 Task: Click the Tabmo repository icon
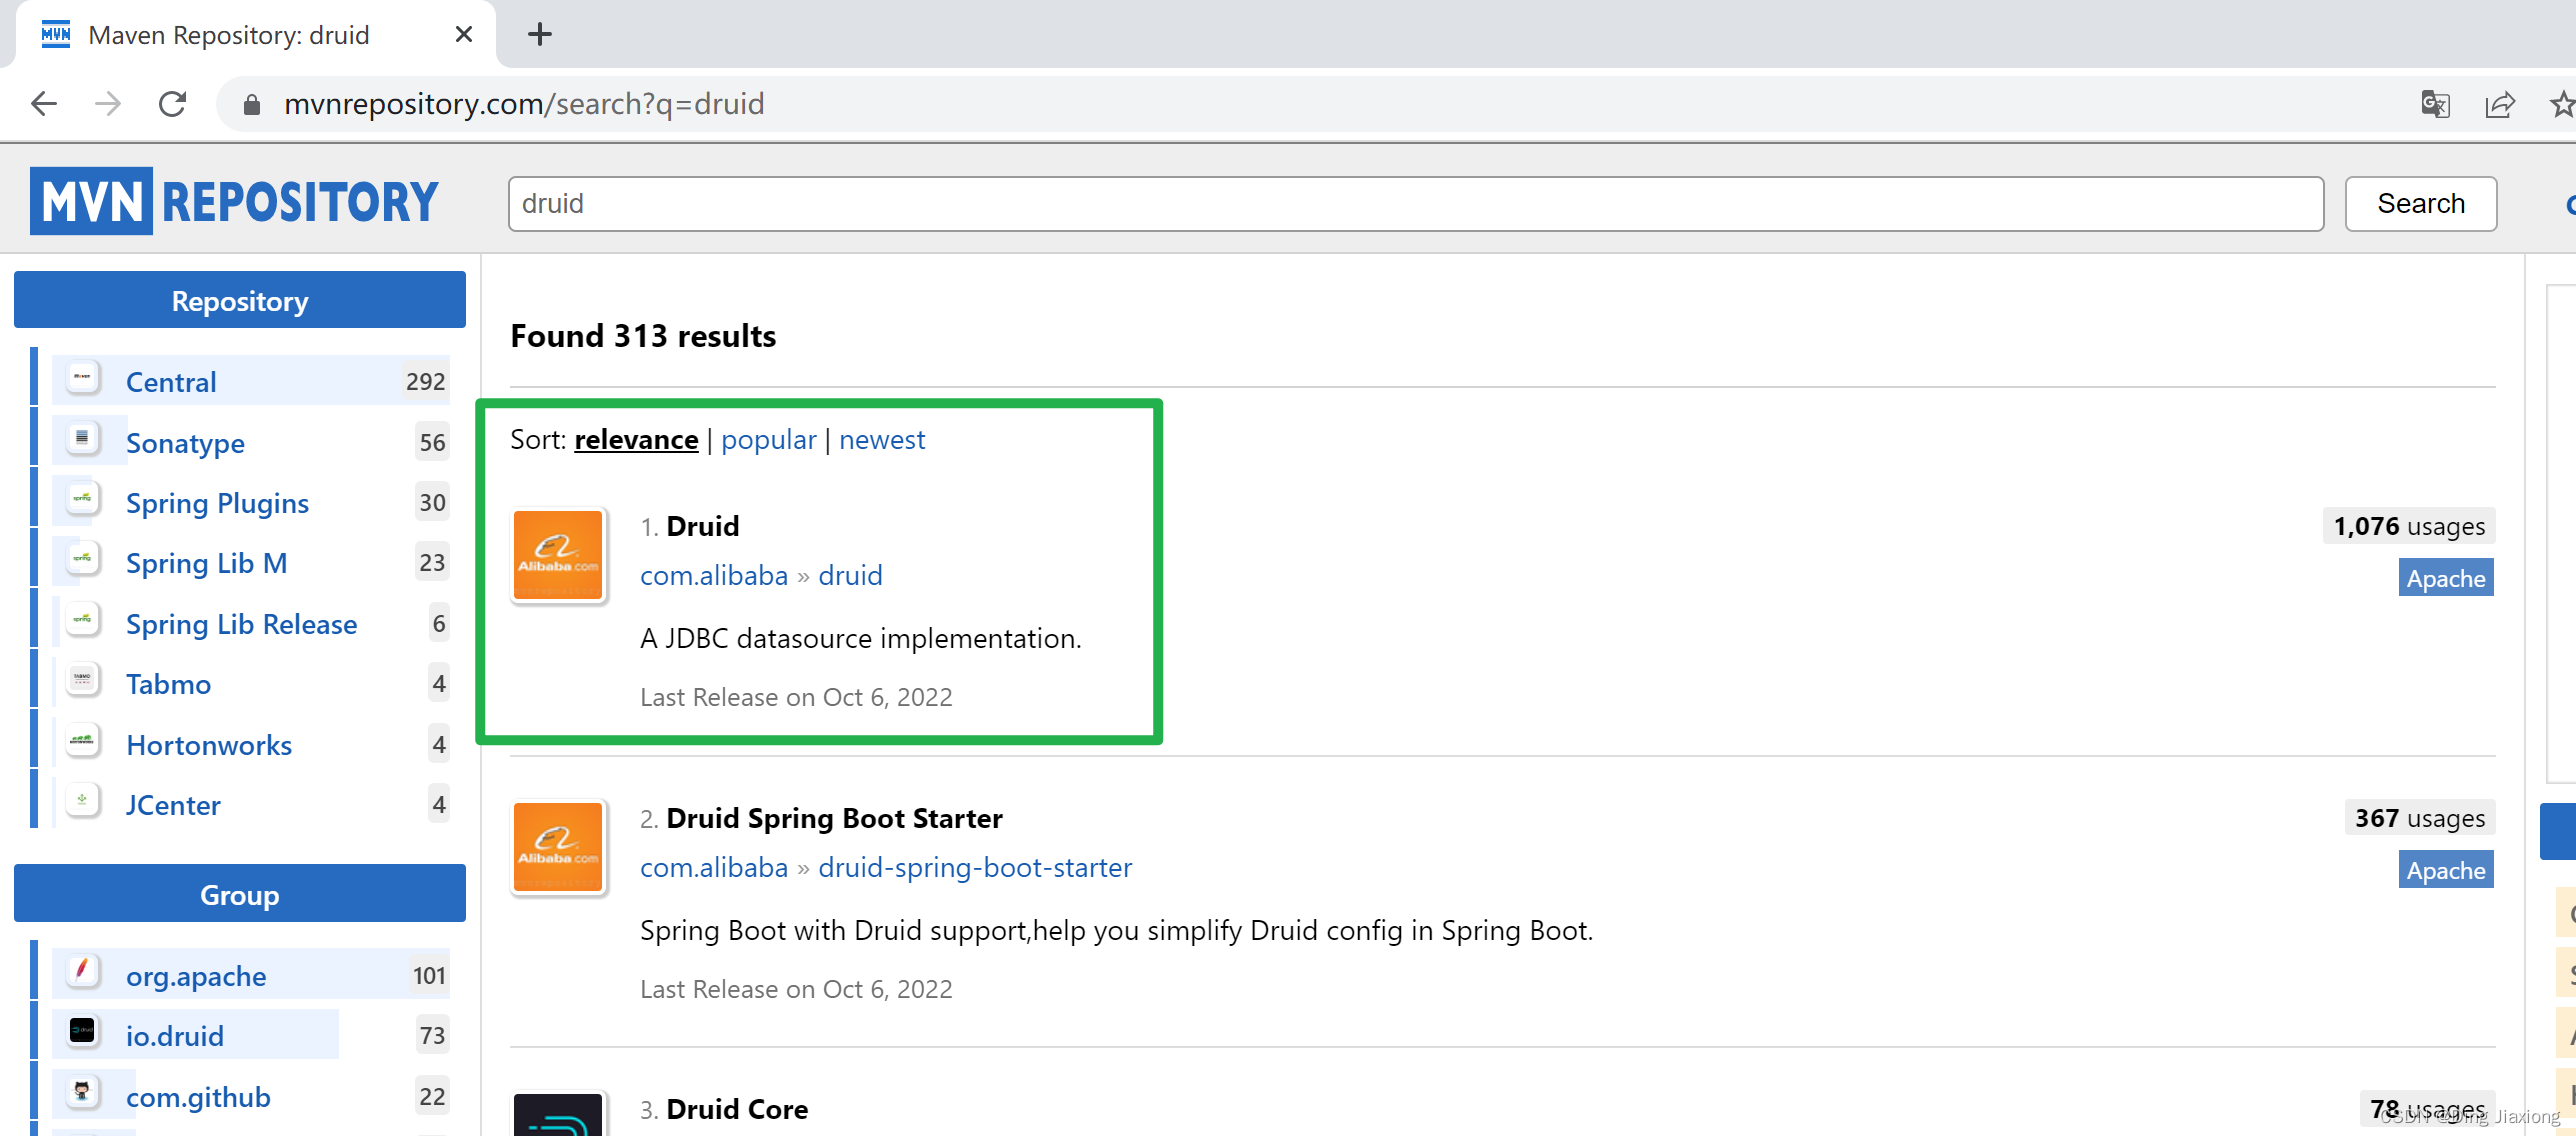click(x=82, y=679)
